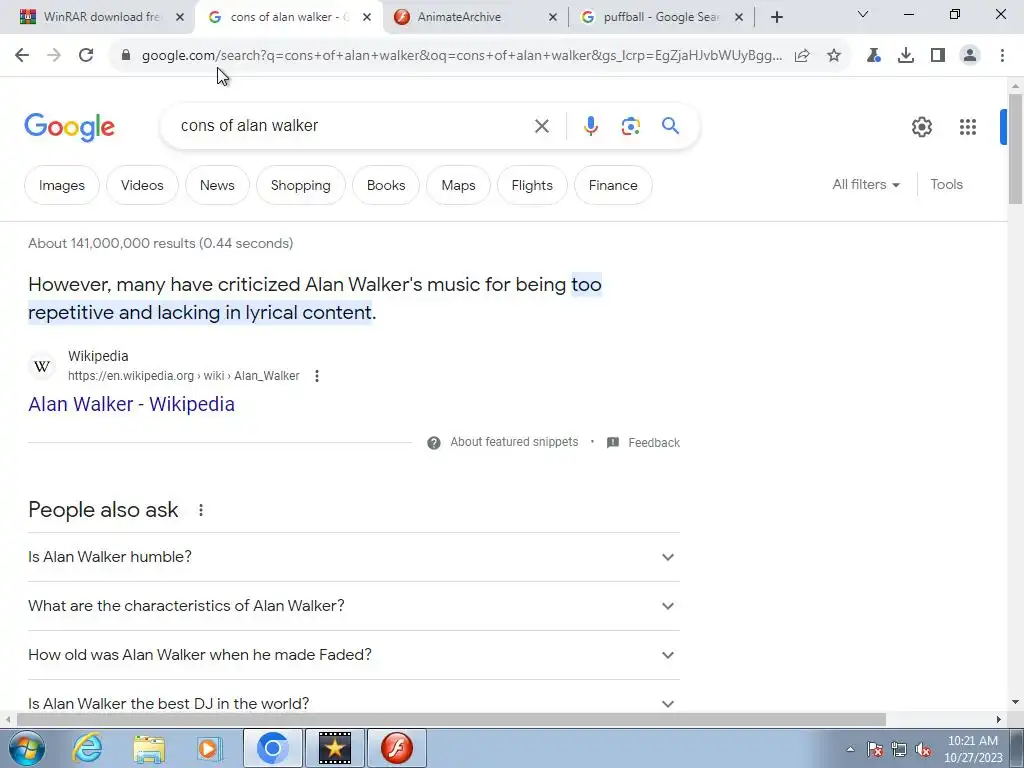Viewport: 1024px width, 768px height.
Task: Expand 'What are the characteristics of Alan Walker?'
Action: [x=353, y=606]
